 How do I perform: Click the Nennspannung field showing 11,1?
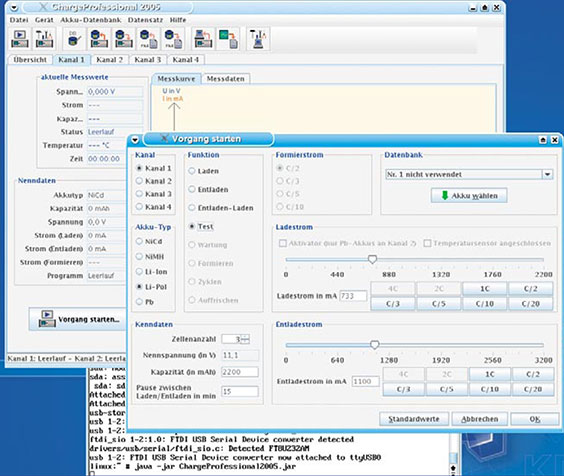[x=240, y=355]
